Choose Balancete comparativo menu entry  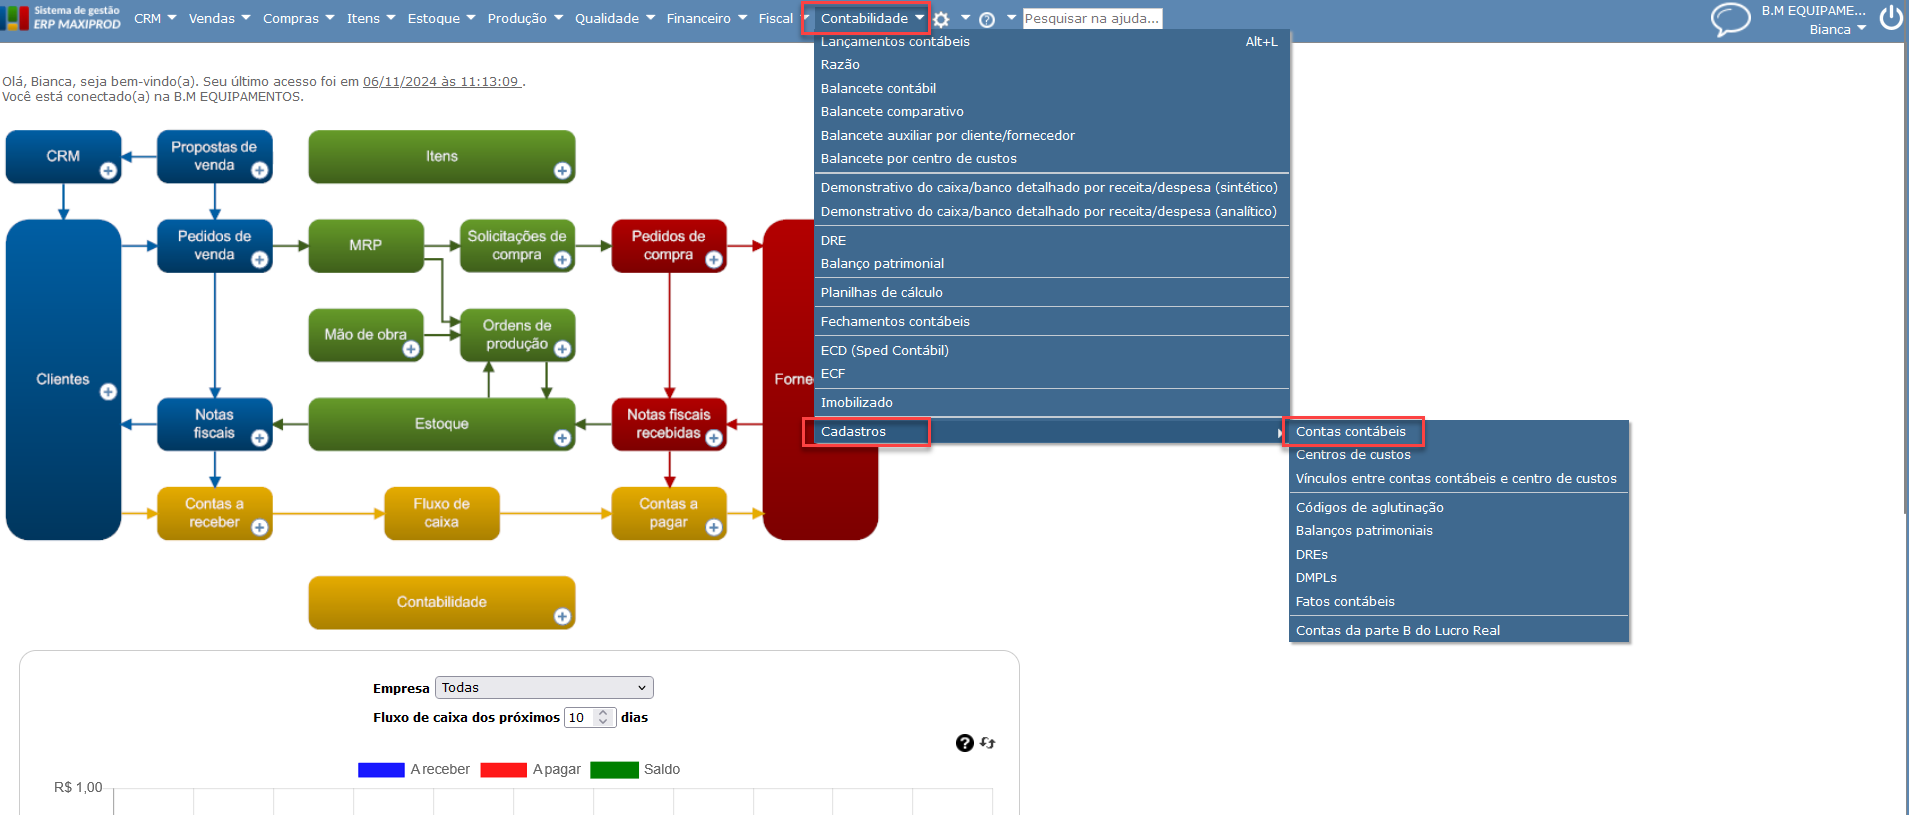1049,112
